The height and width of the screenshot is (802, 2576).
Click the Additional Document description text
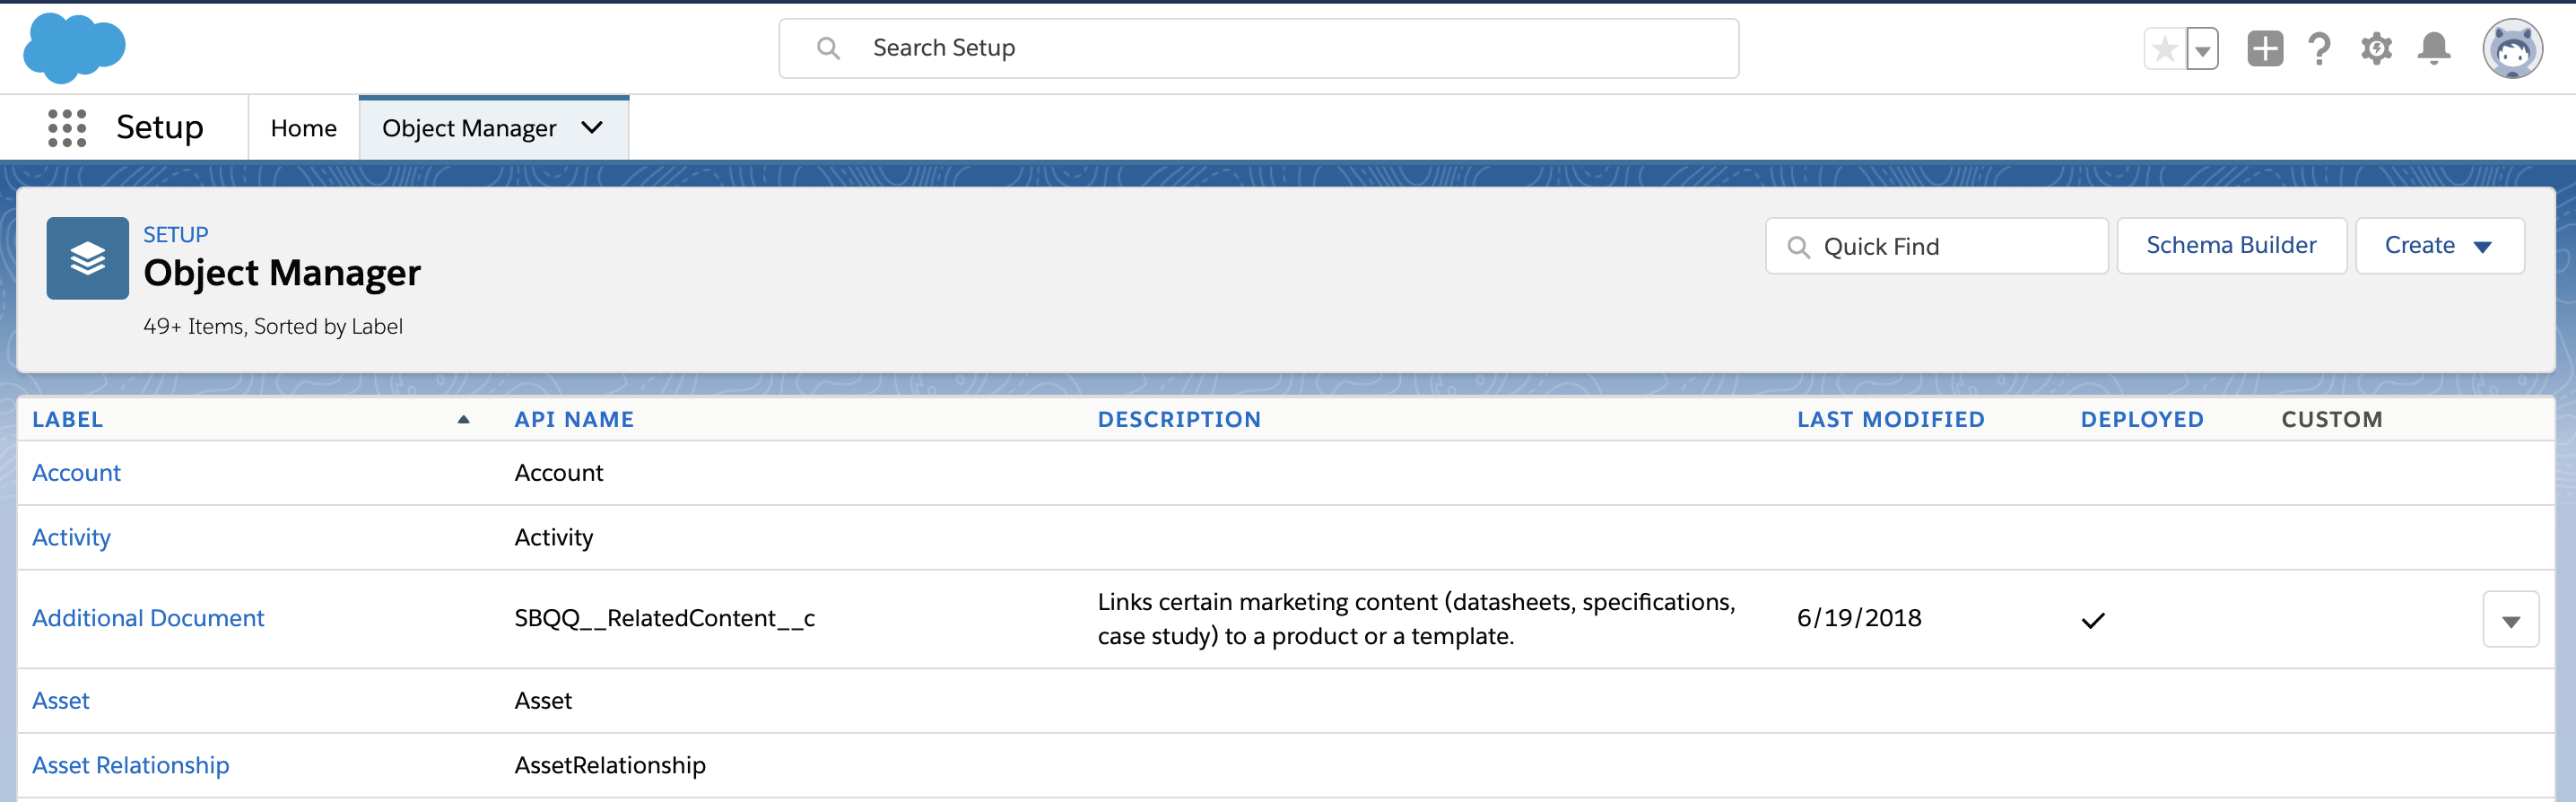coord(1416,619)
